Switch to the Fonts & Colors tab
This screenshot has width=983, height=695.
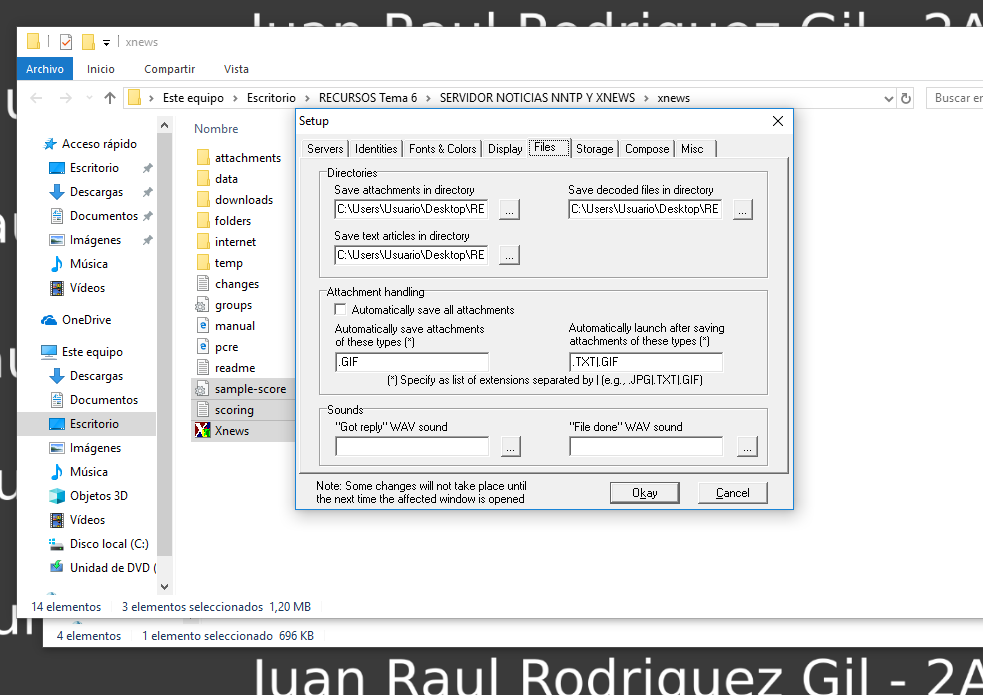442,149
